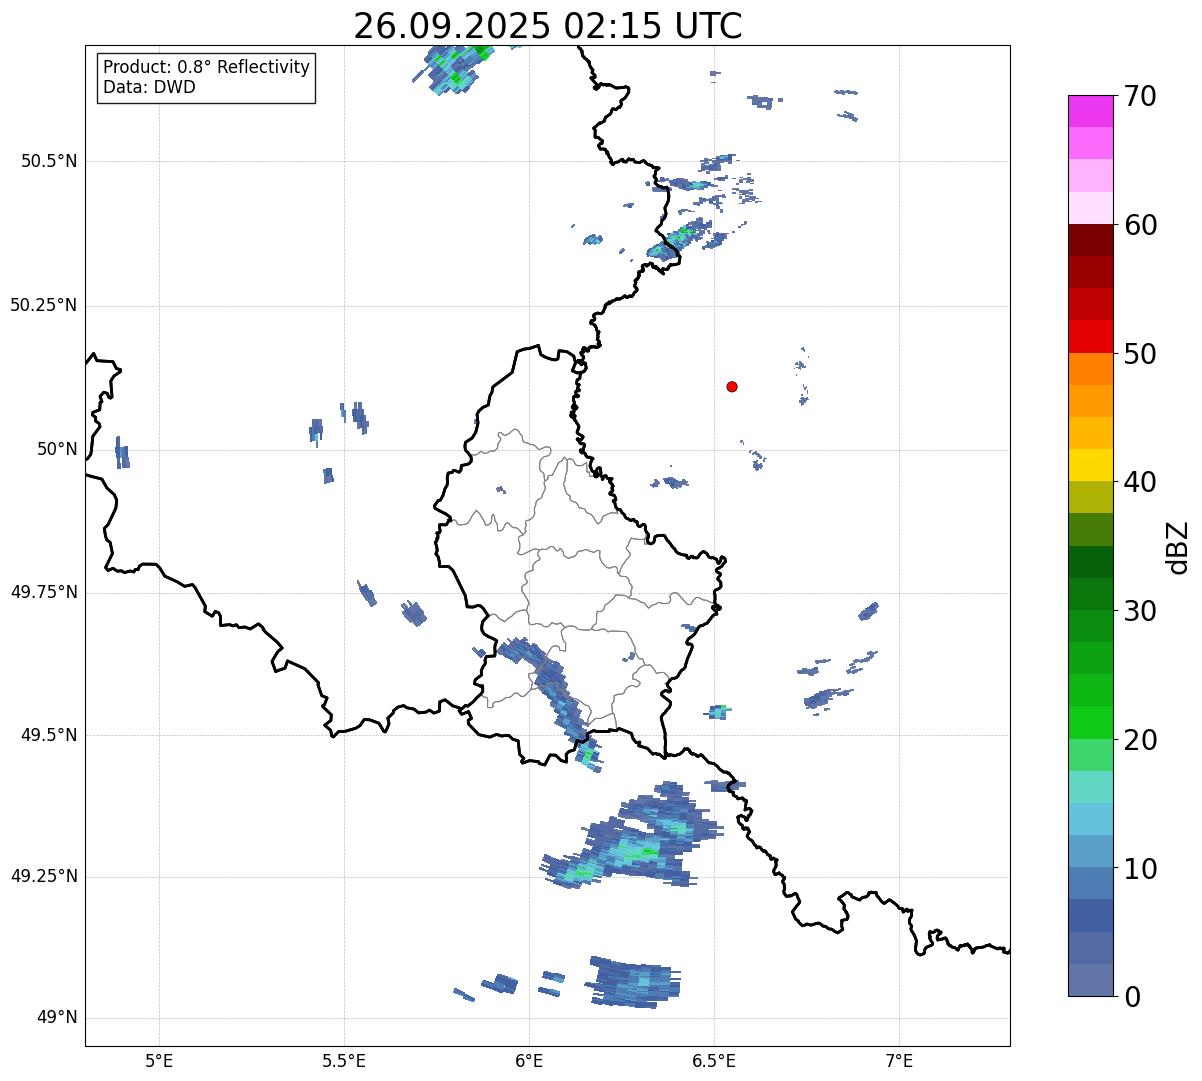
Task: Click the 5°E longitude label
Action: (159, 1060)
